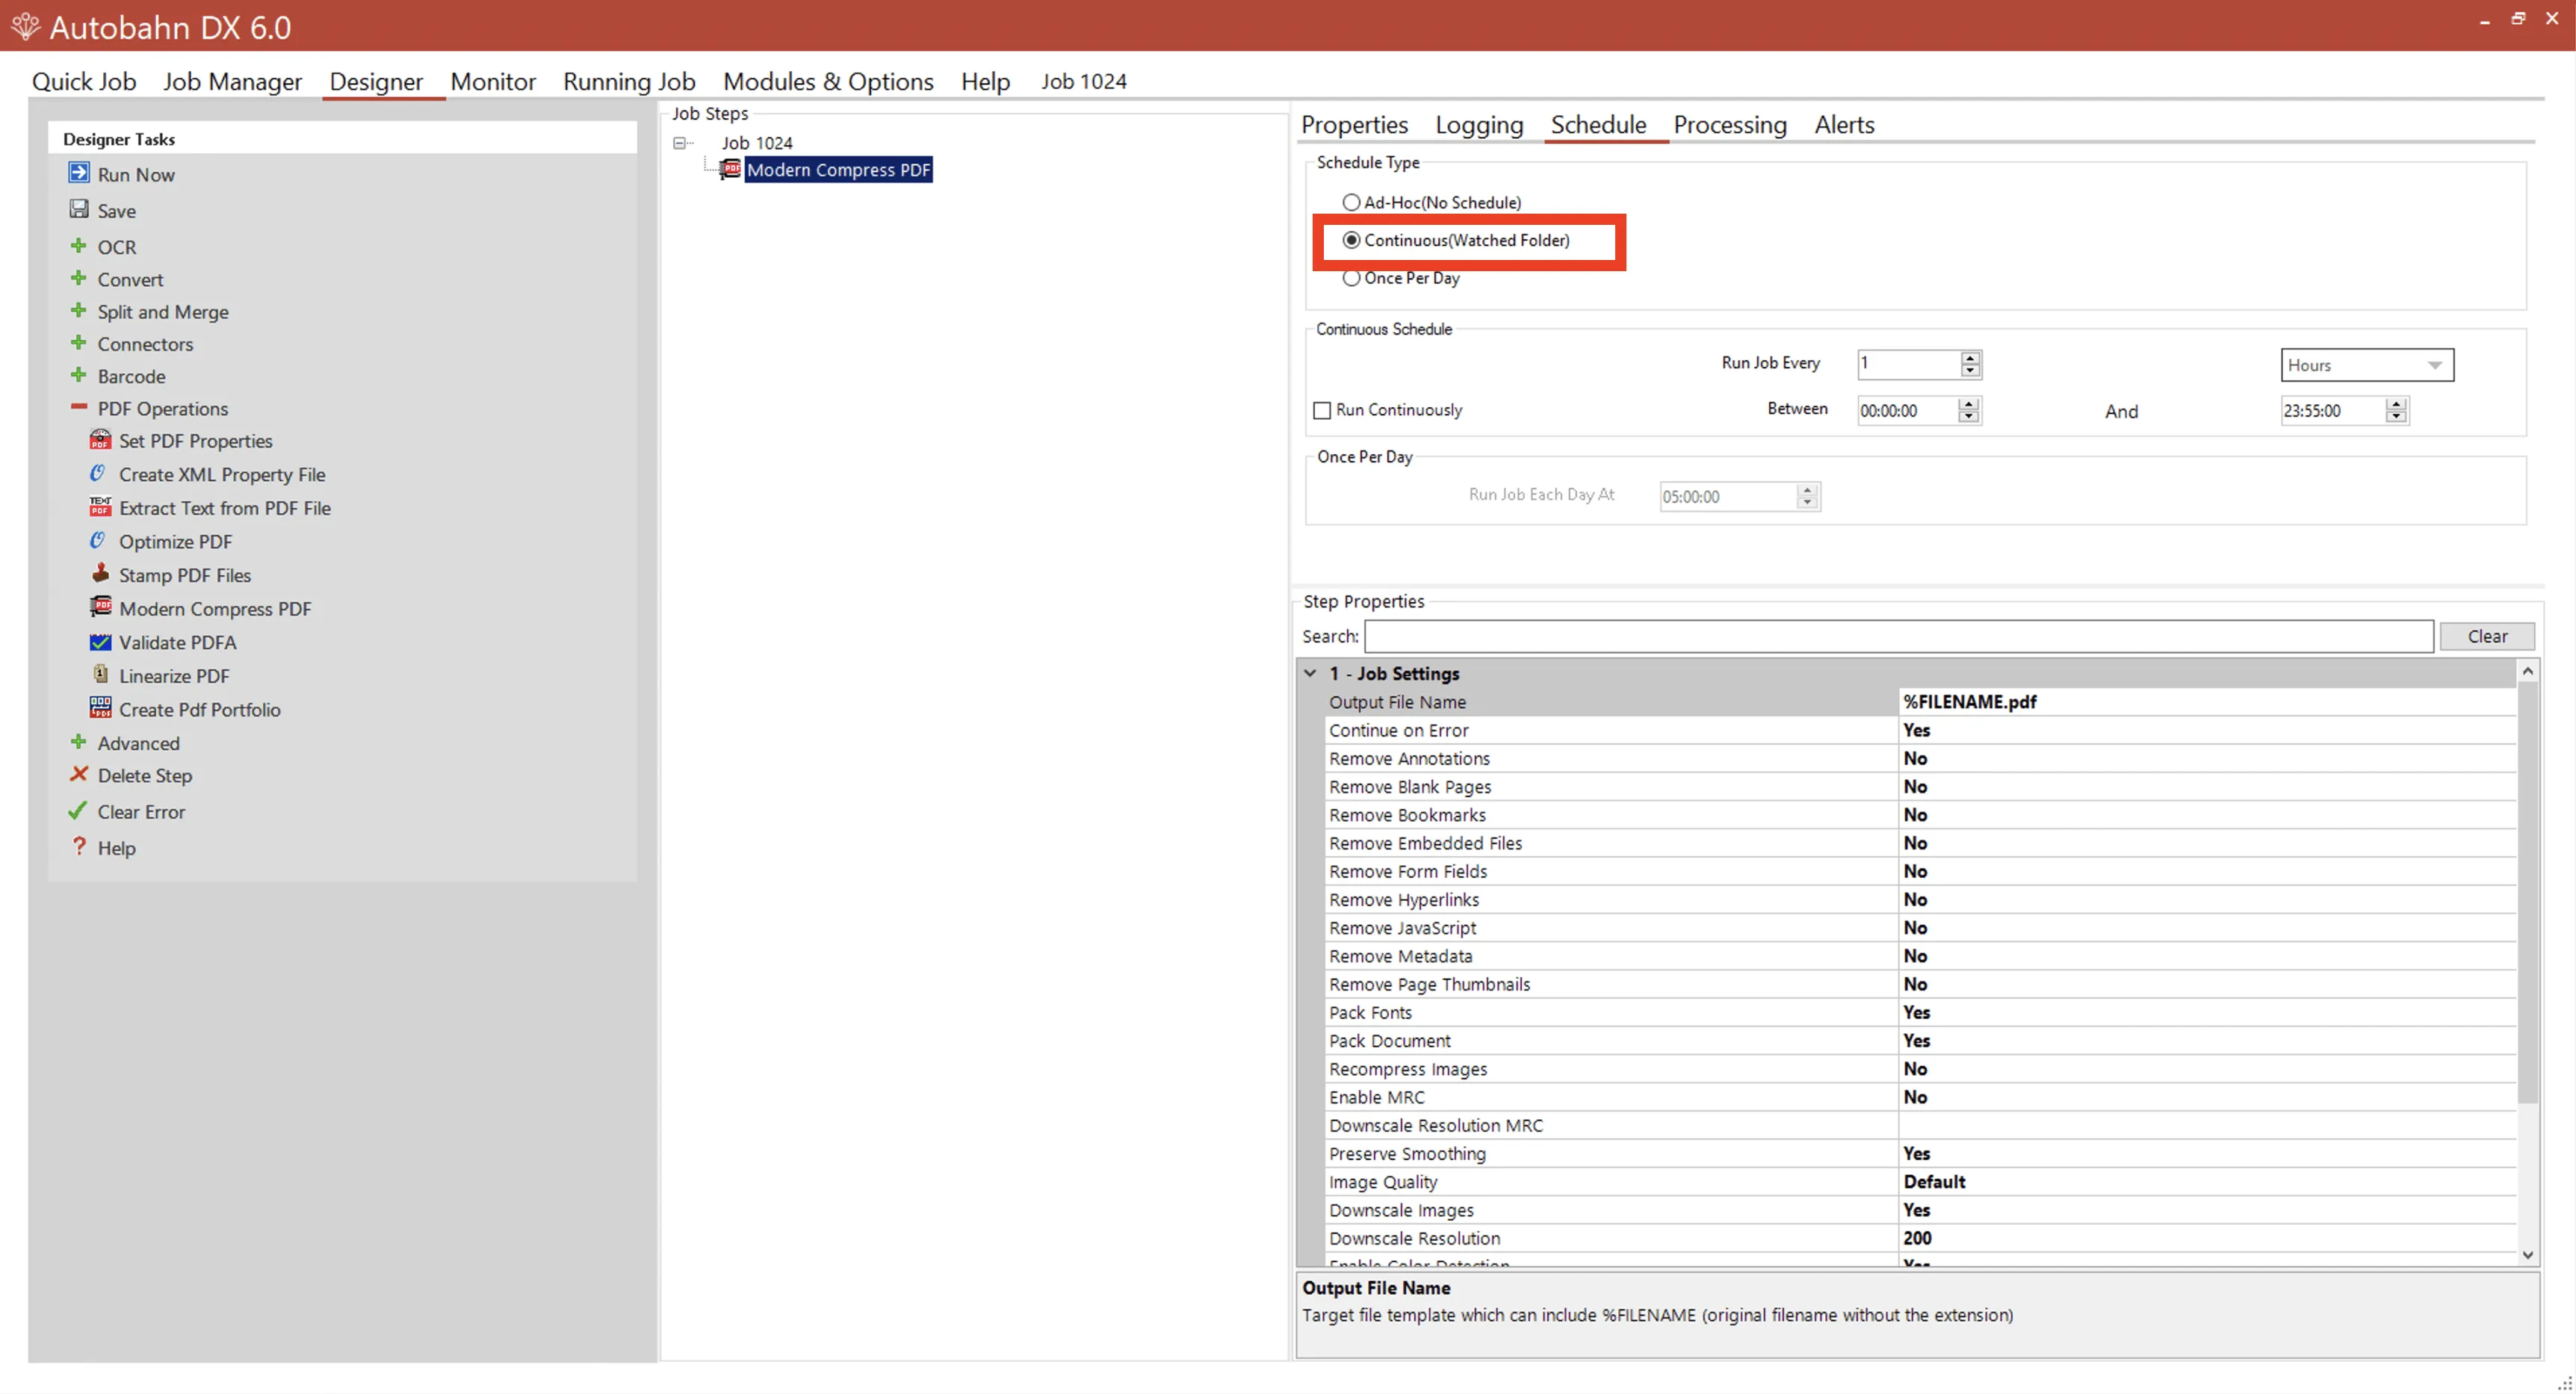
Task: Open the Running Job tab
Action: pyautogui.click(x=629, y=81)
